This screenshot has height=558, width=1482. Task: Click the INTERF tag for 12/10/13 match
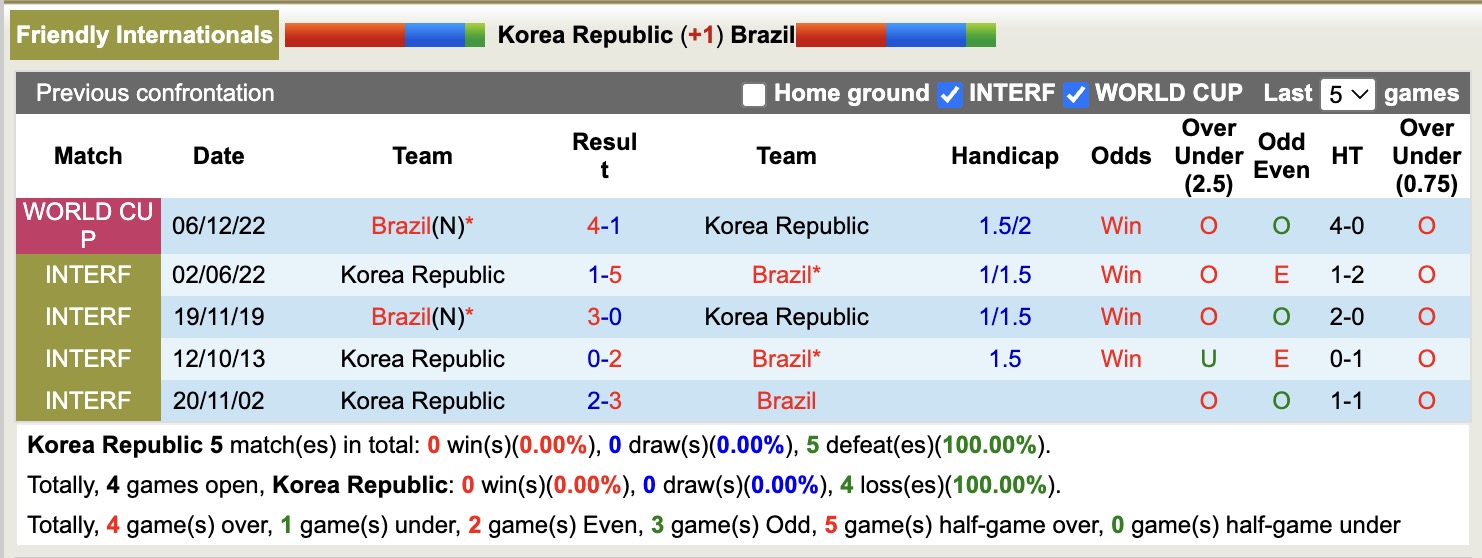[x=88, y=359]
